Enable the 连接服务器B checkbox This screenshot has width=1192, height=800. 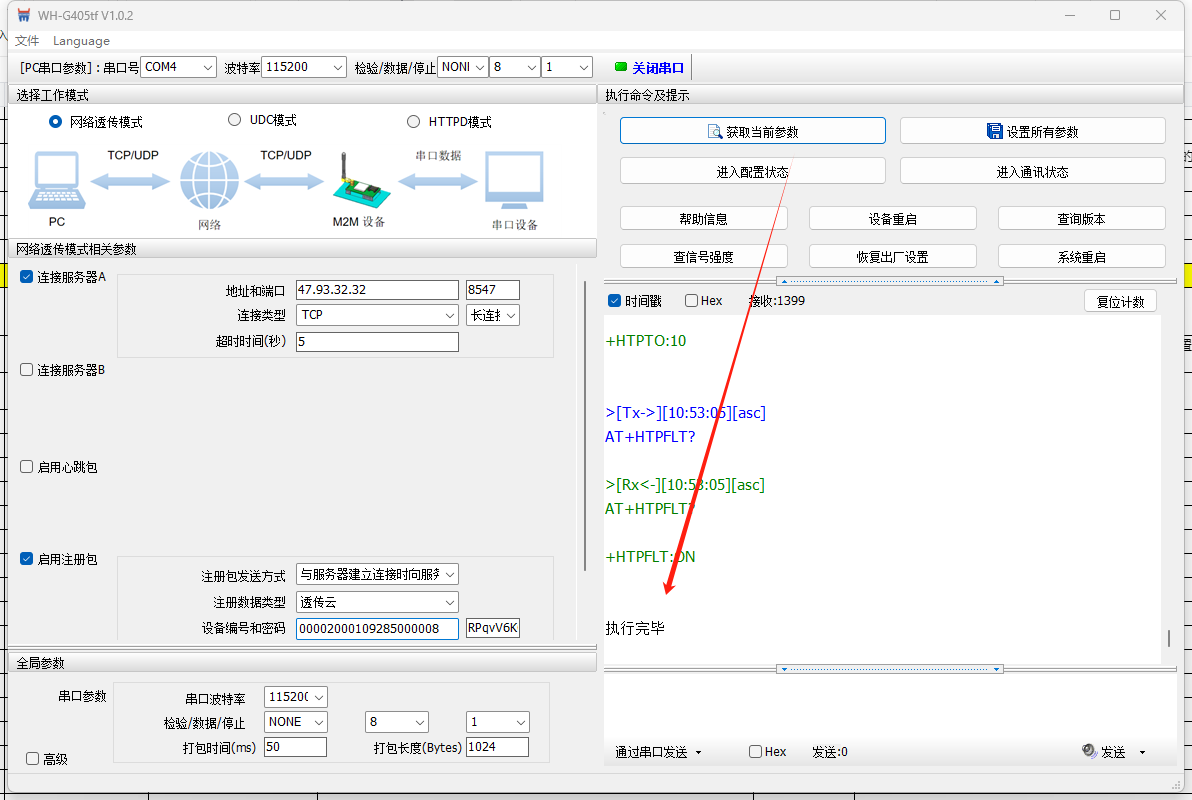click(x=27, y=370)
